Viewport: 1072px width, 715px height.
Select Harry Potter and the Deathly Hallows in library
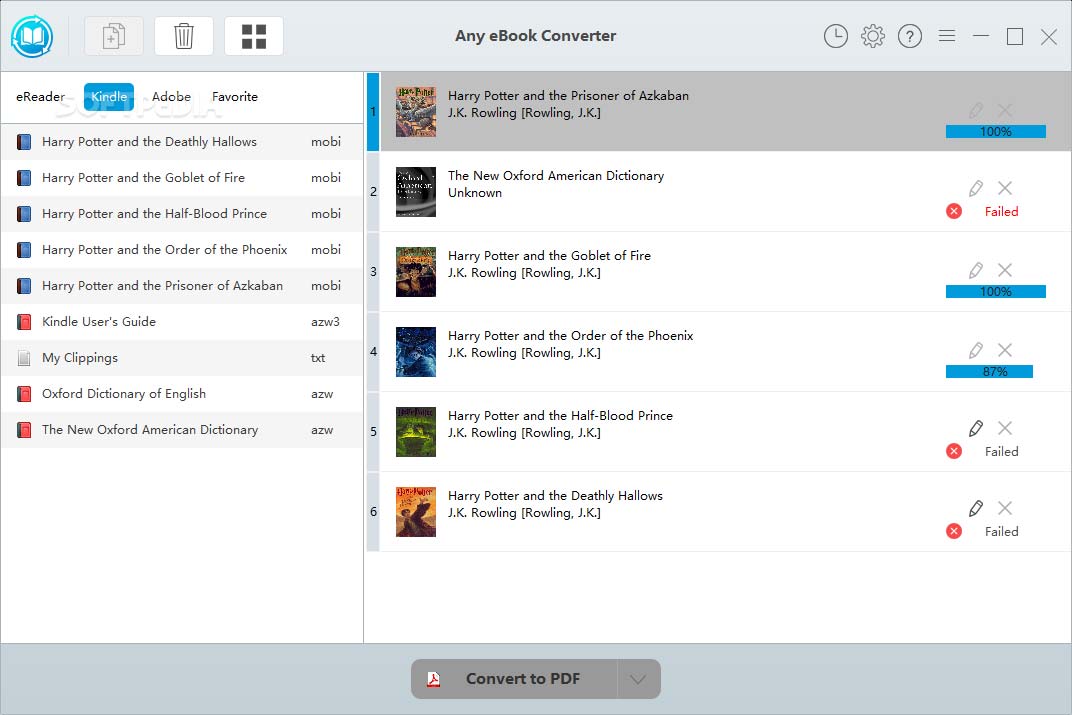tap(181, 141)
